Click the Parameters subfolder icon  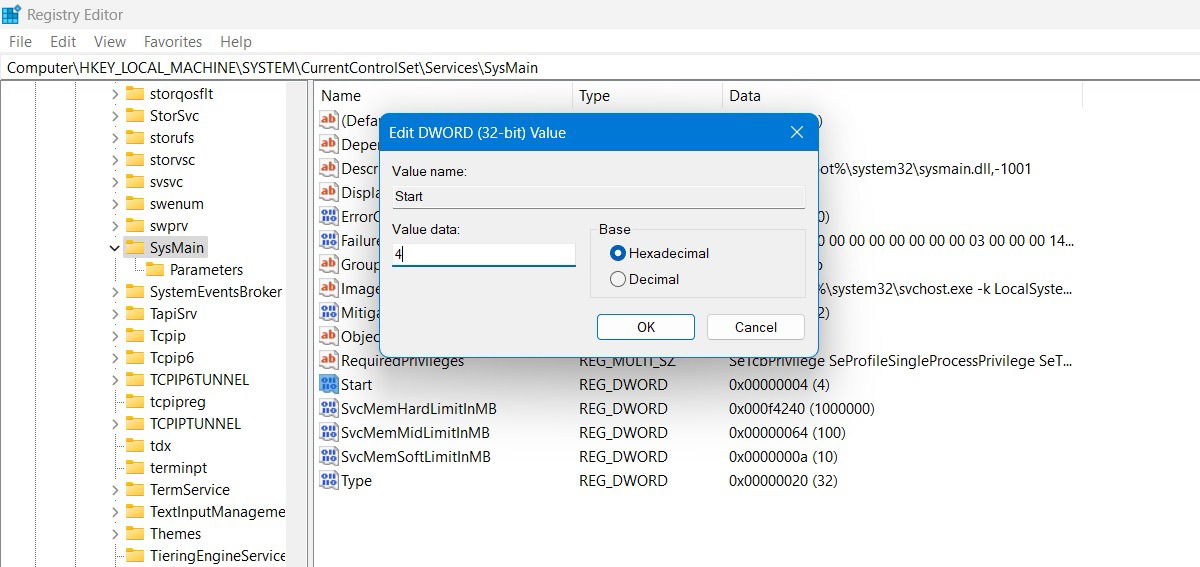pos(154,270)
